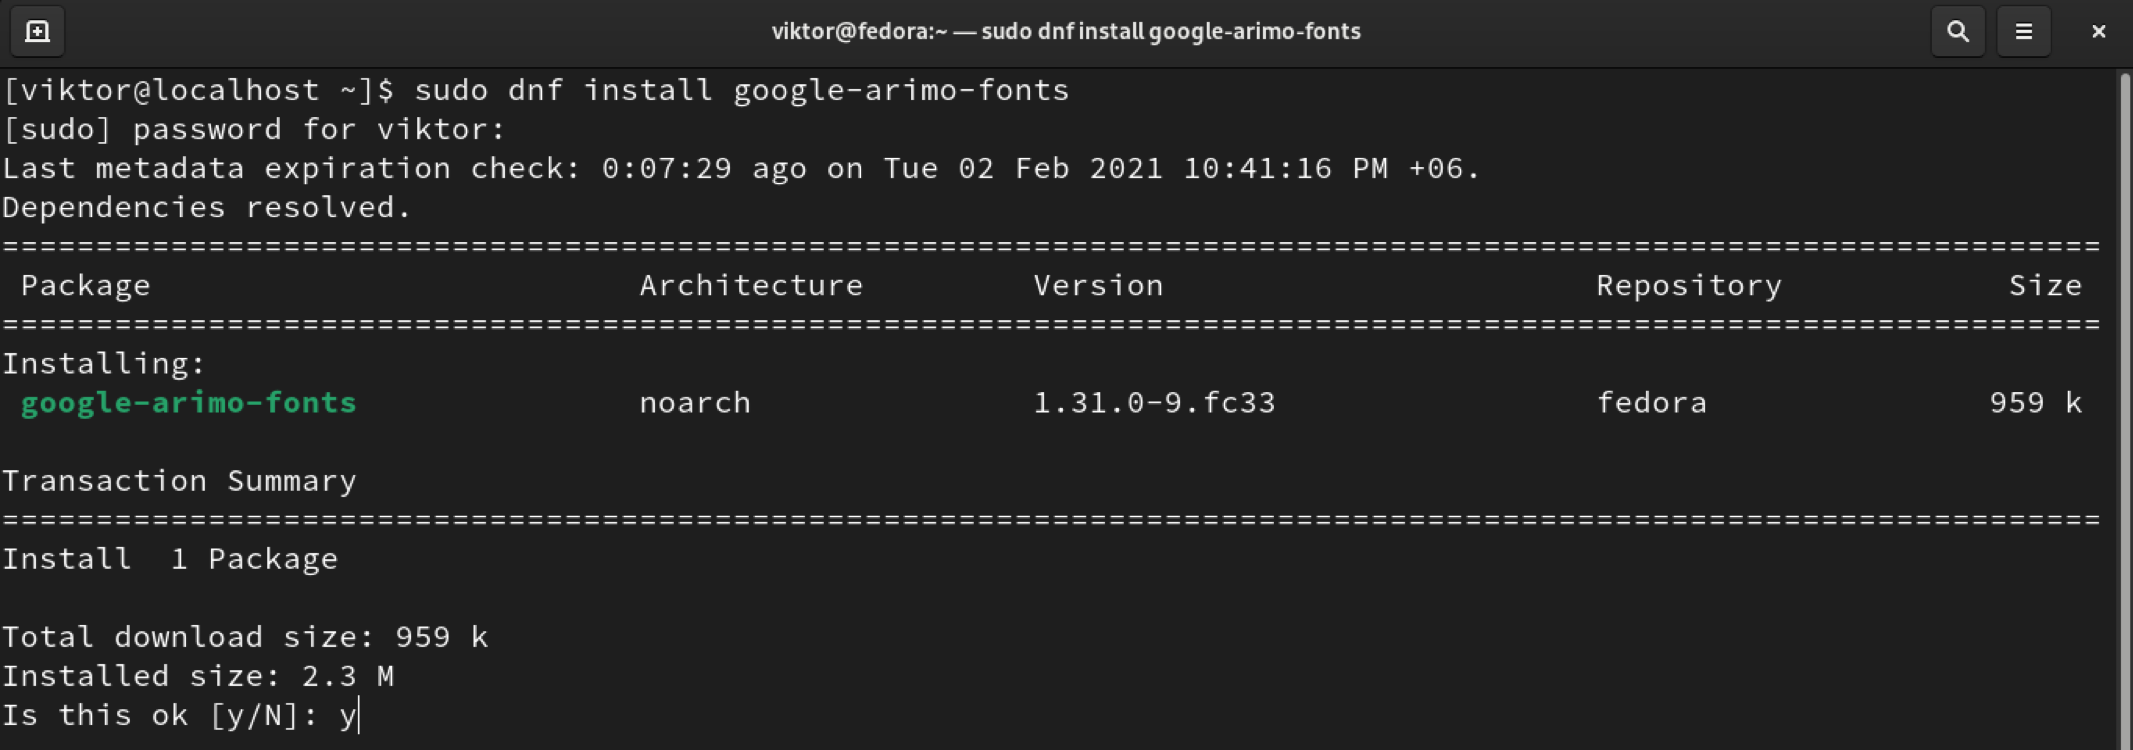Click the 'Dependencies resolved.' line
2133x750 pixels.
click(x=207, y=208)
